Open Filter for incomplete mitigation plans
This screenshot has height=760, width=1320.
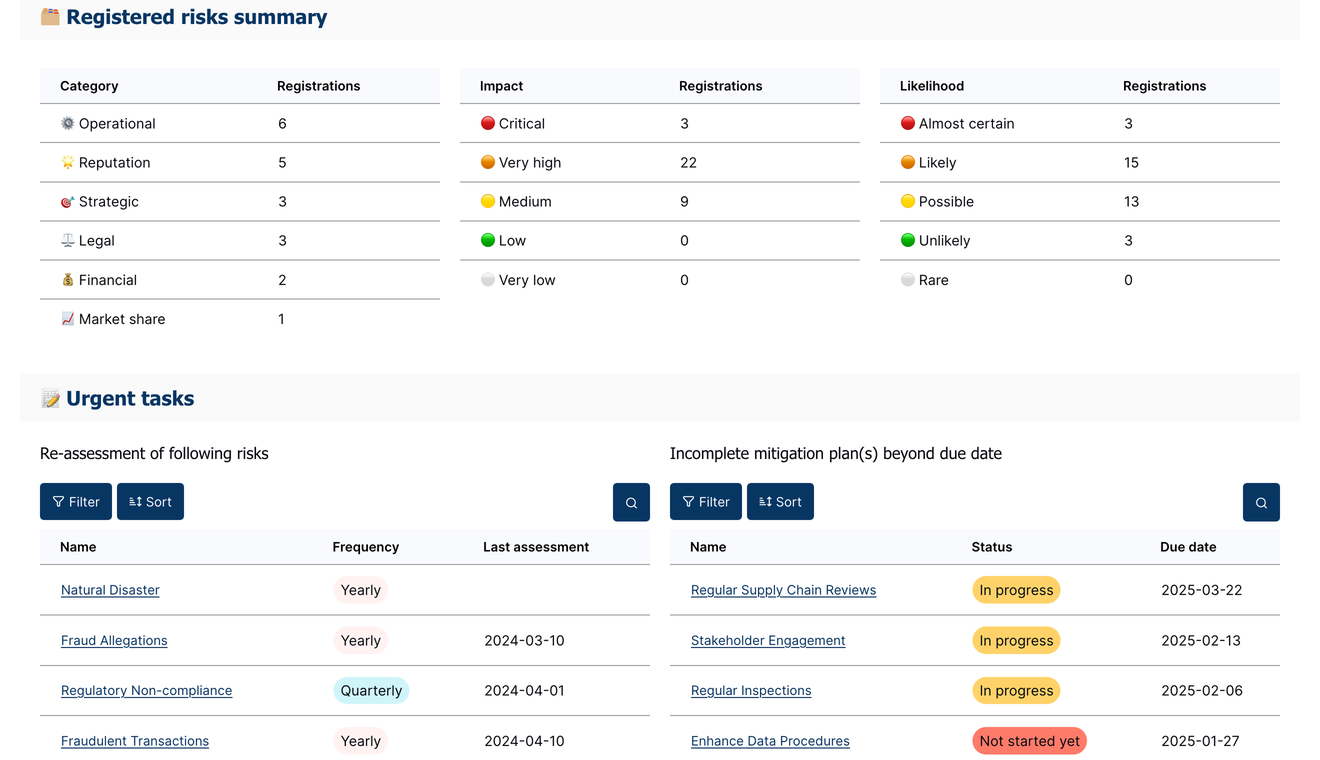pyautogui.click(x=706, y=502)
